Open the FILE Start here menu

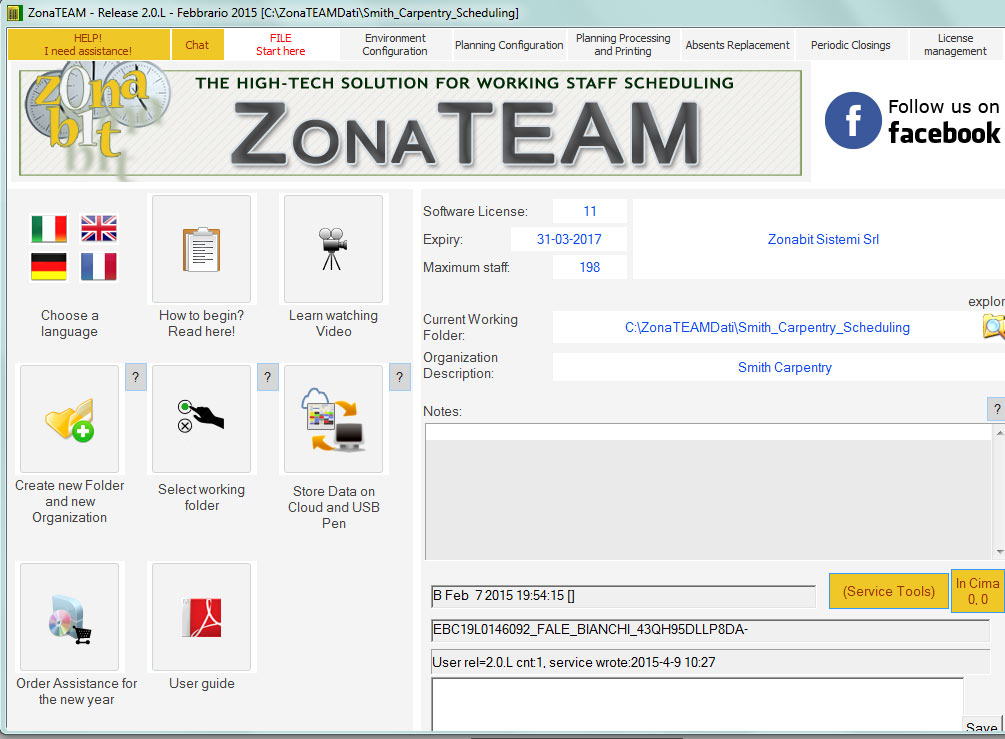pos(281,45)
